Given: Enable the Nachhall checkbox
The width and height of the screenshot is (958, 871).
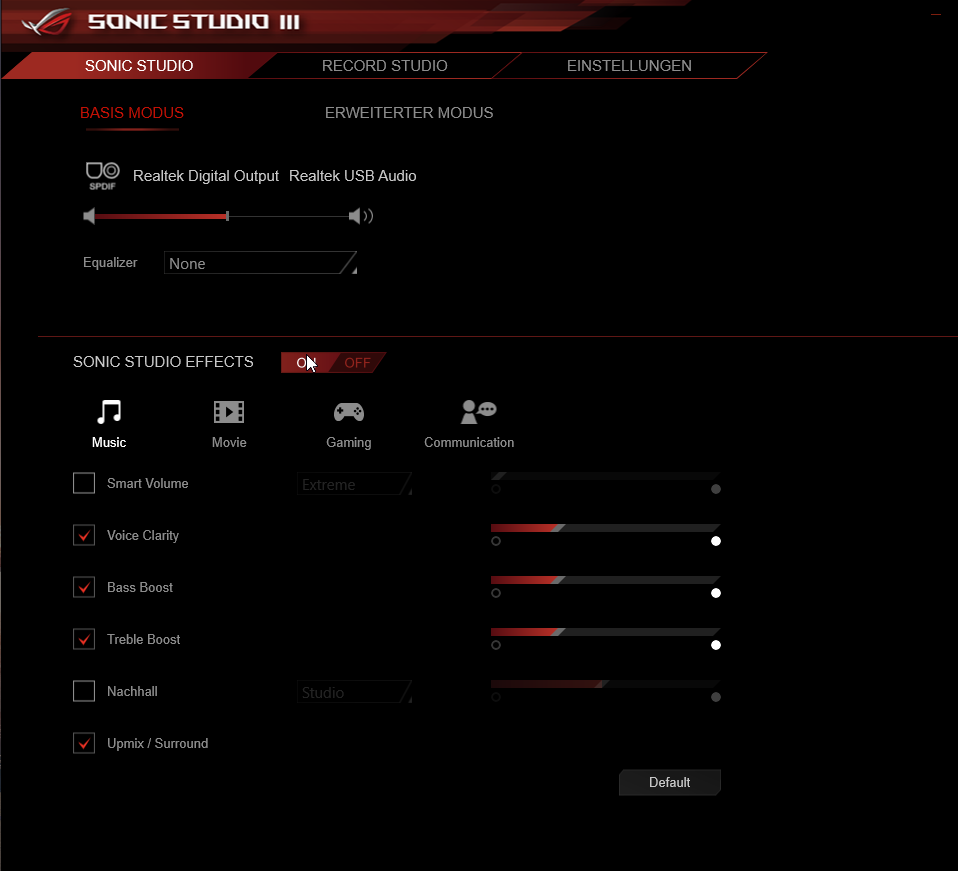Looking at the screenshot, I should [84, 691].
